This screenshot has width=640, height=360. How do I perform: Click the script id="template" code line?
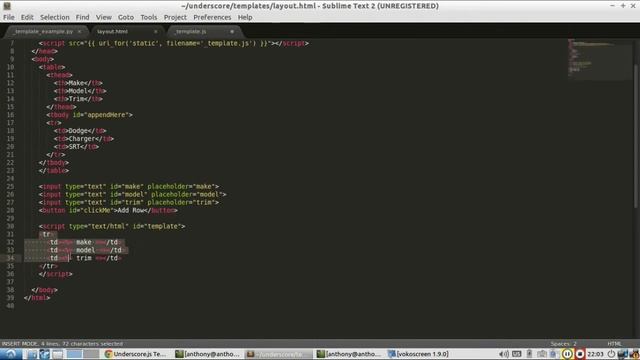112,226
